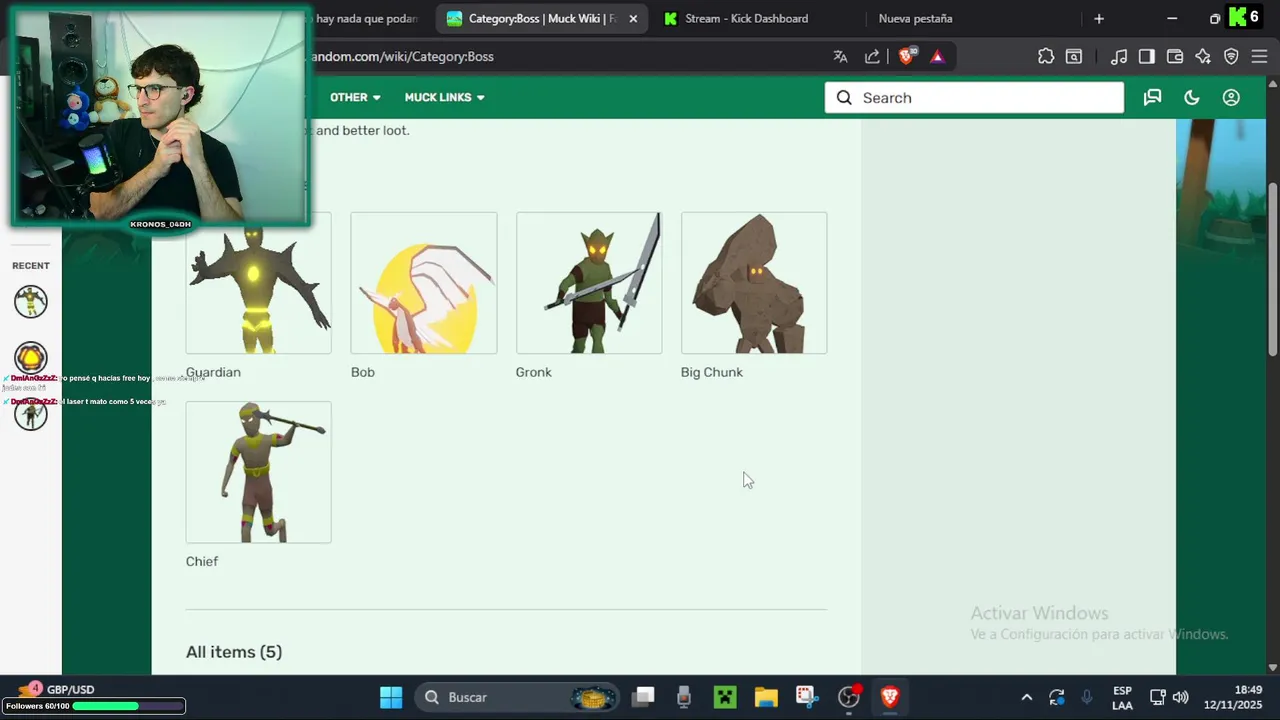Open the user account profile icon
Screen dimensions: 1280x720
[x=1231, y=97]
